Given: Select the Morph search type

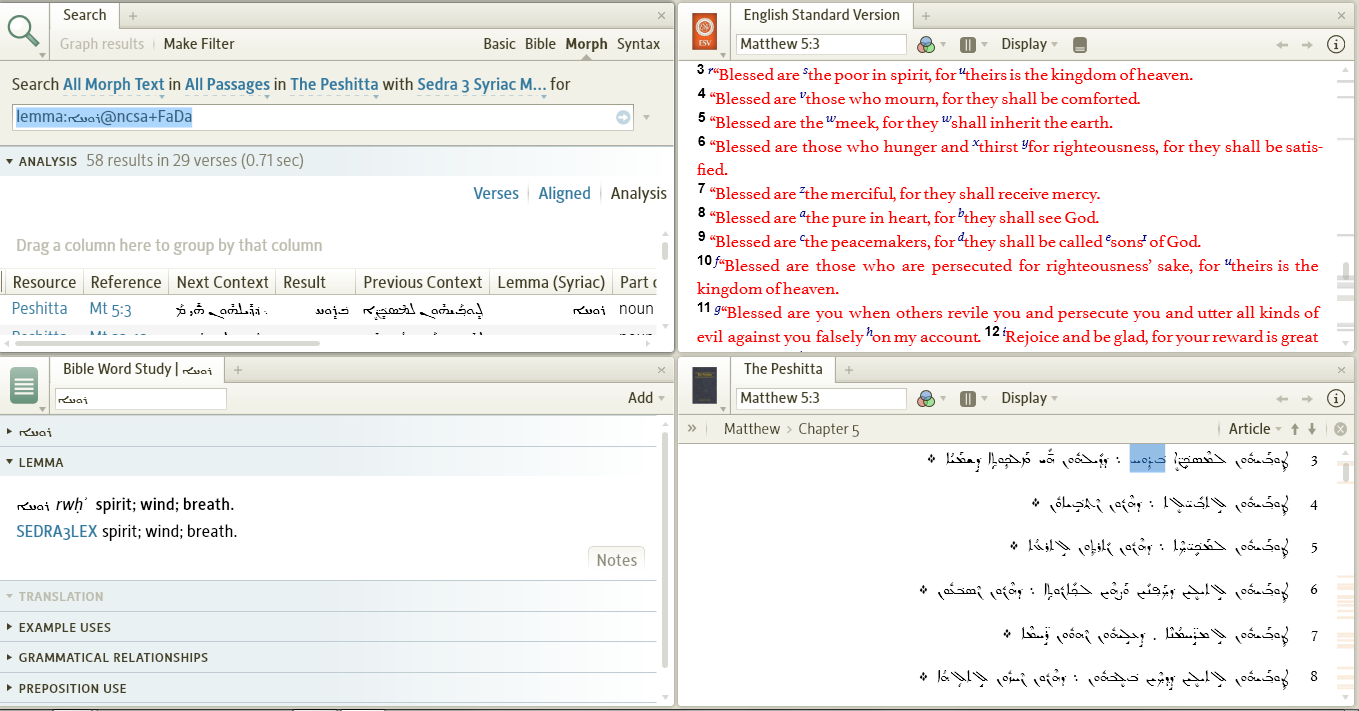Looking at the screenshot, I should pos(586,44).
